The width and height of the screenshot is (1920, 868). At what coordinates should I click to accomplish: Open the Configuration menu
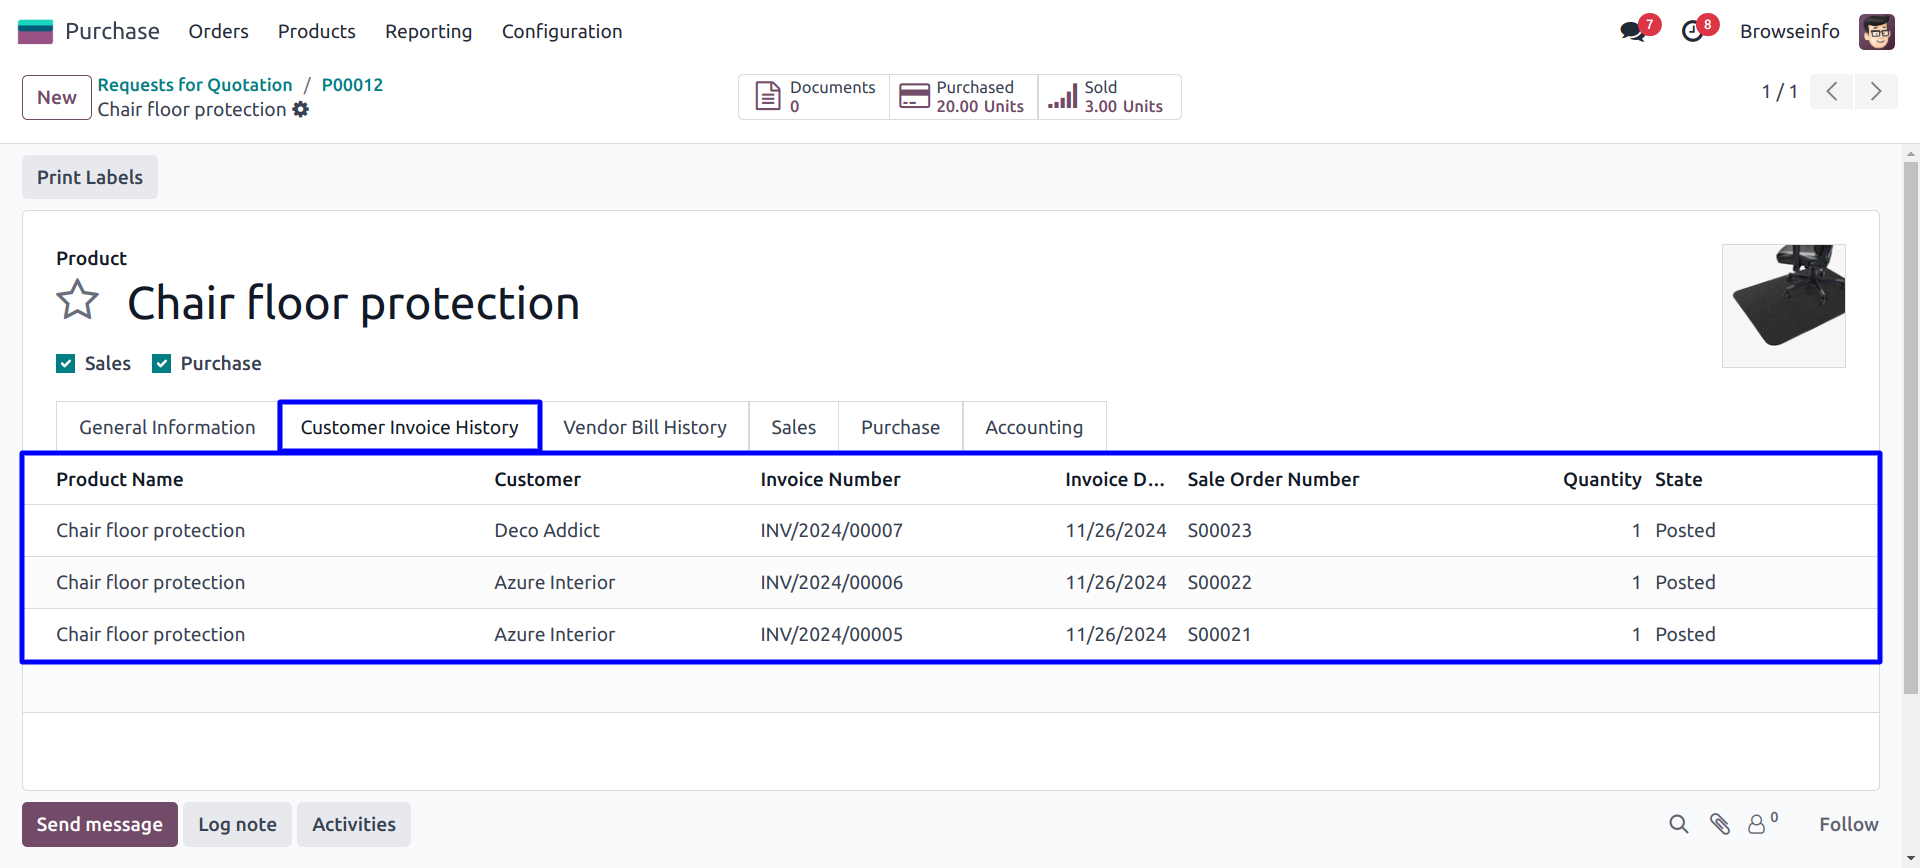[x=562, y=32]
